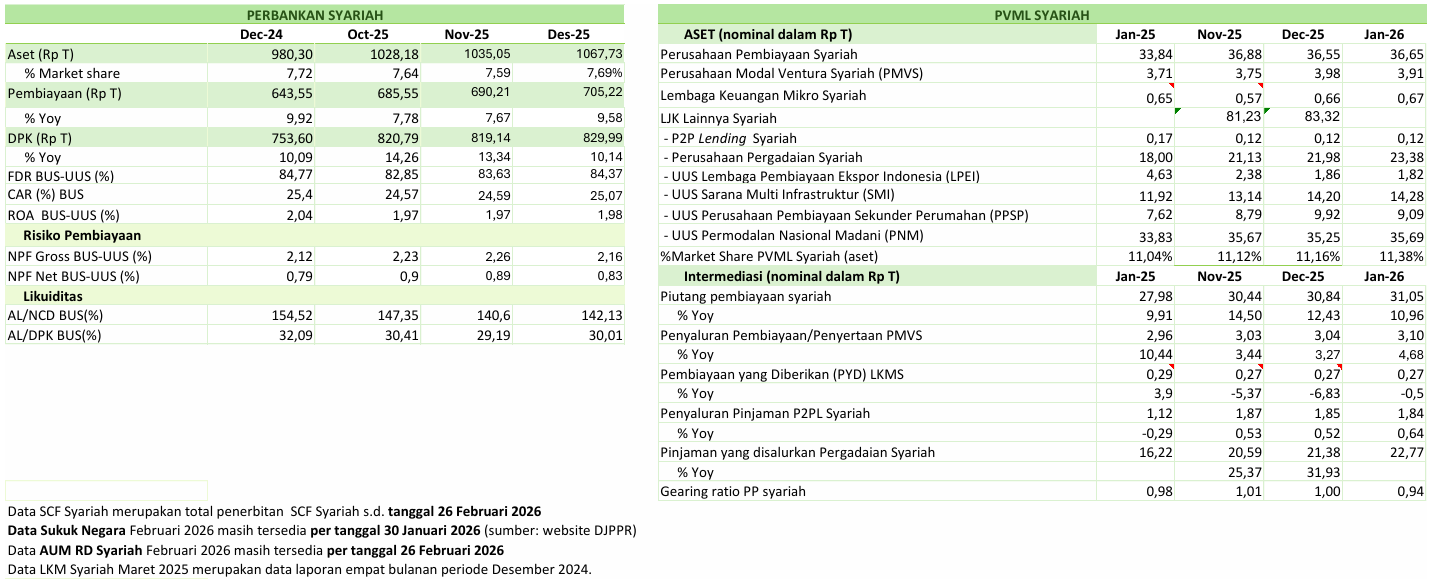Click the PERBANKAN SYARIAH table header
Image resolution: width=1434 pixels, height=582 pixels.
pos(314,15)
